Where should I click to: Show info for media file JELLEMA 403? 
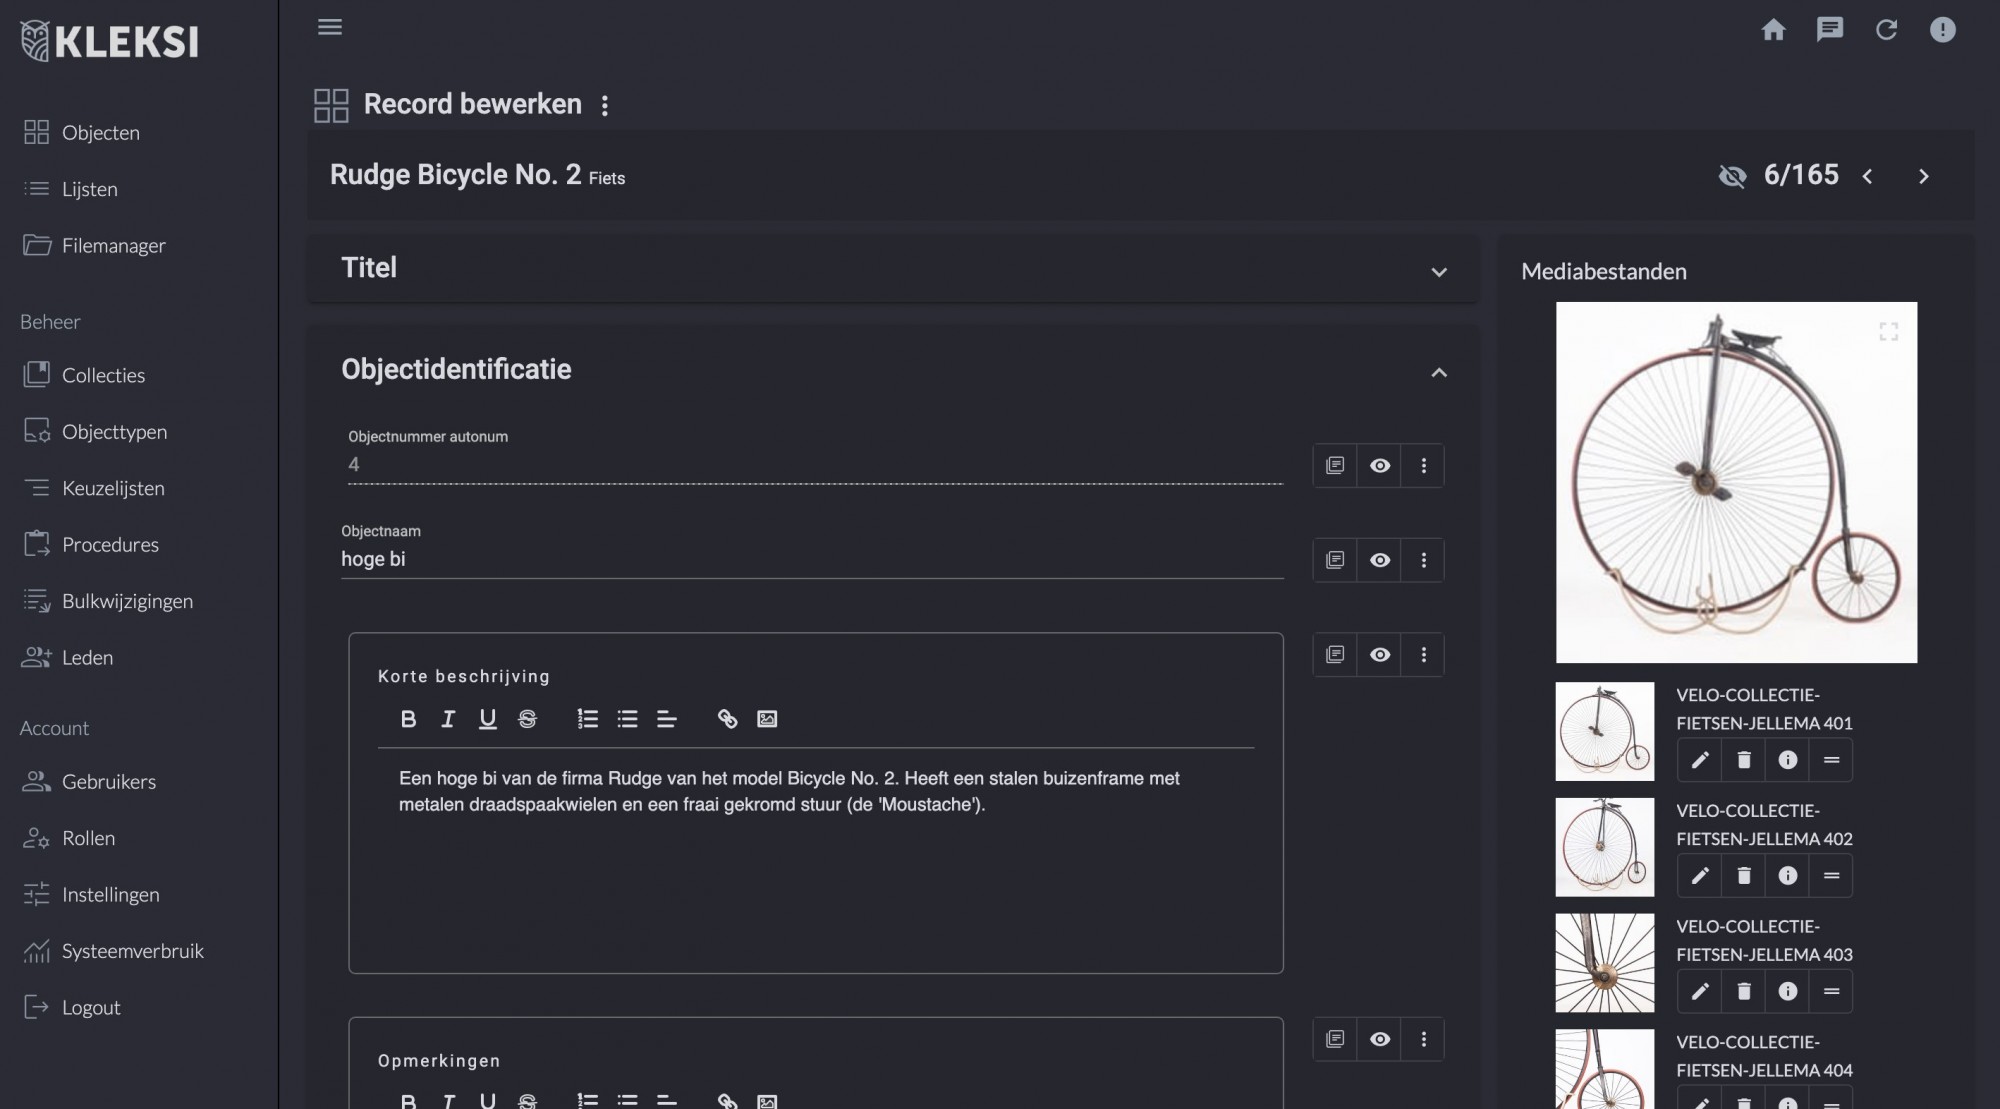pyautogui.click(x=1787, y=991)
